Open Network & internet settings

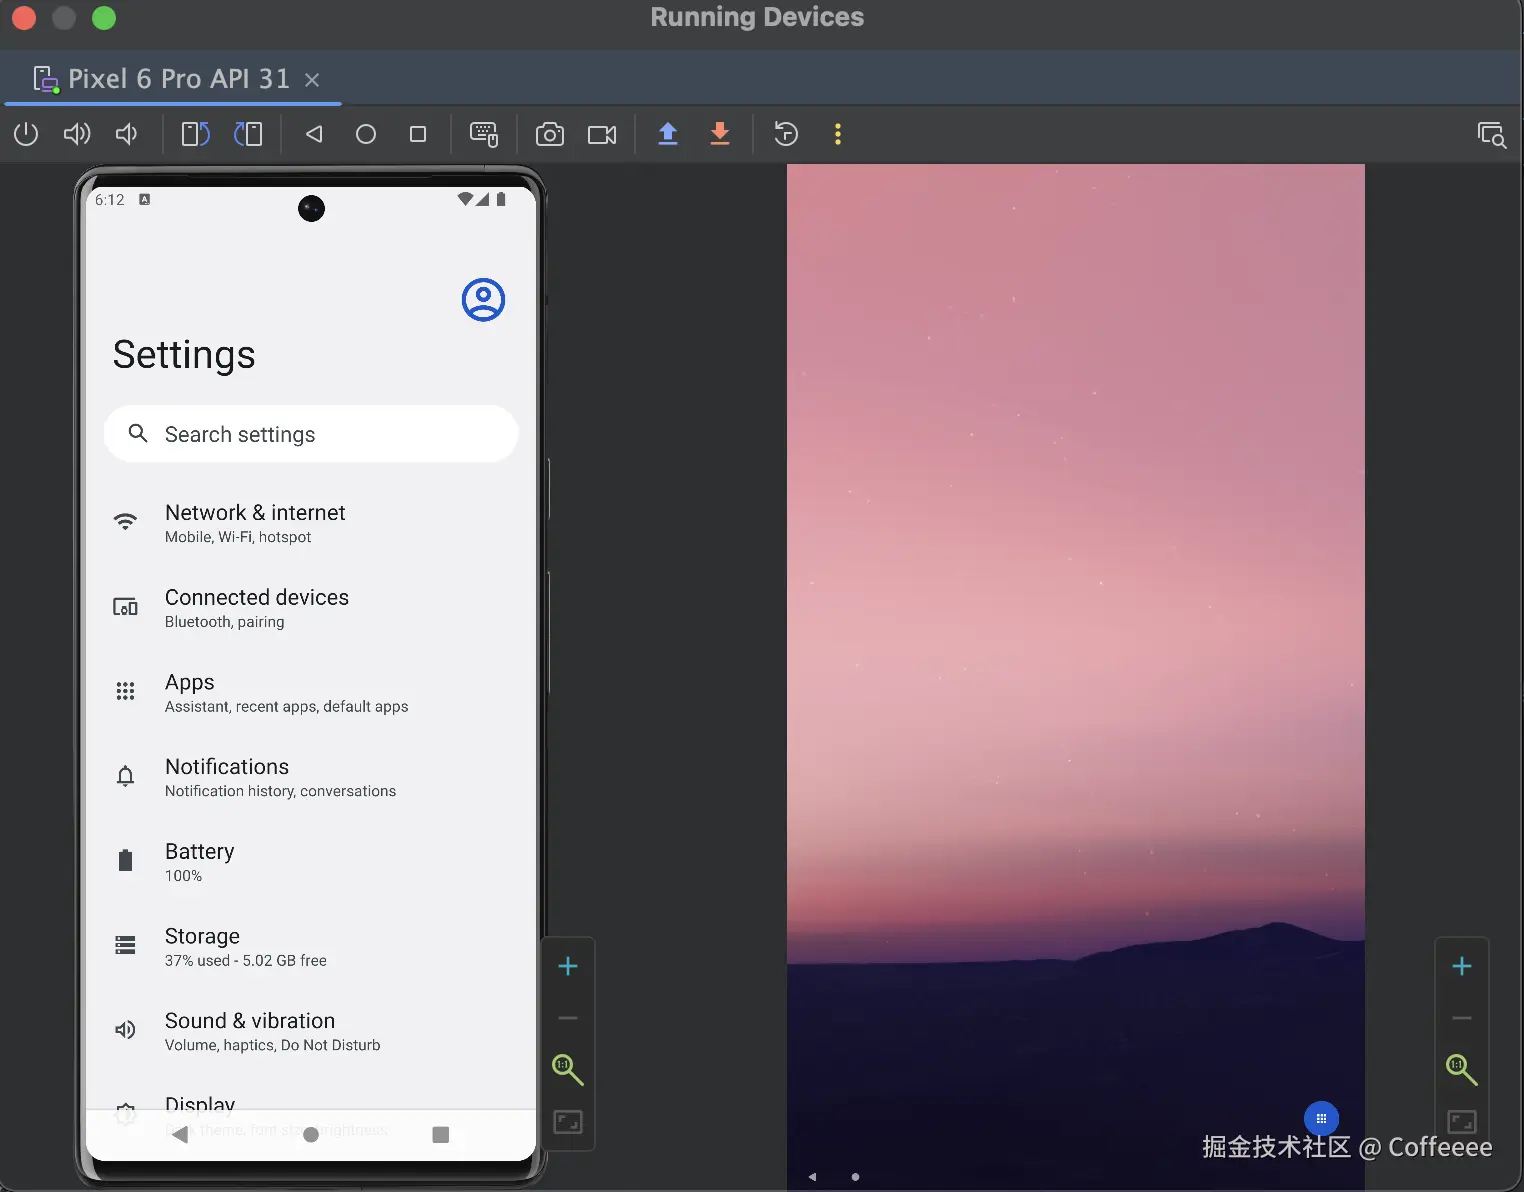click(x=311, y=523)
